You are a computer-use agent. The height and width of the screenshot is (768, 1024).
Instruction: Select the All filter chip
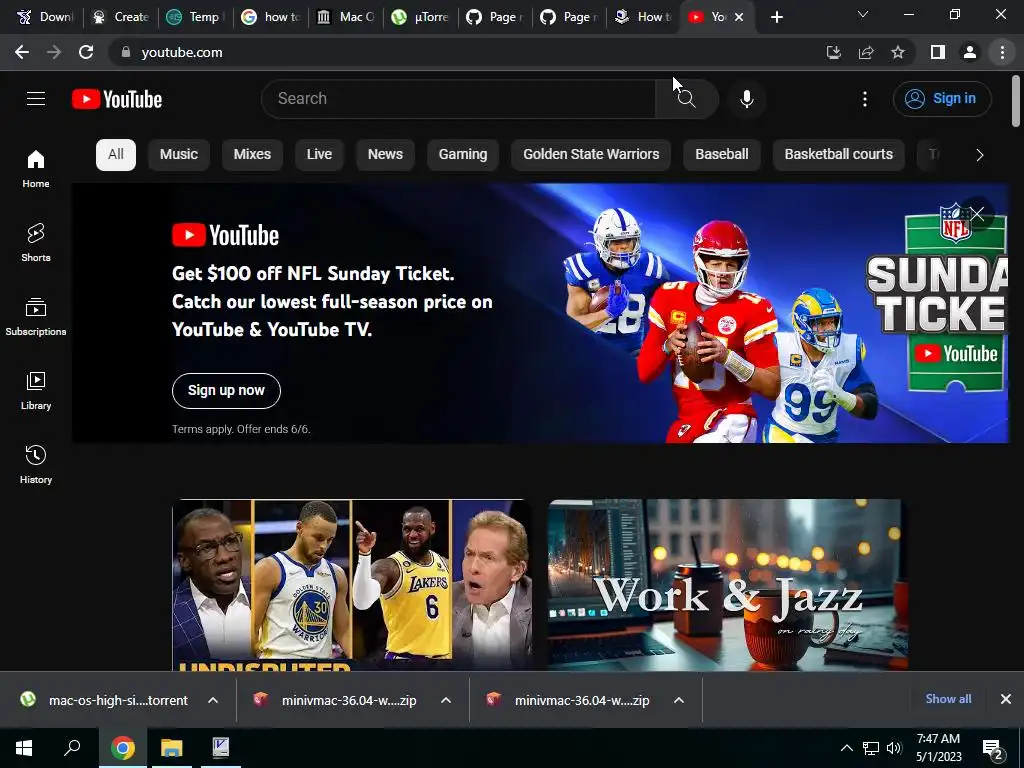[x=116, y=155]
